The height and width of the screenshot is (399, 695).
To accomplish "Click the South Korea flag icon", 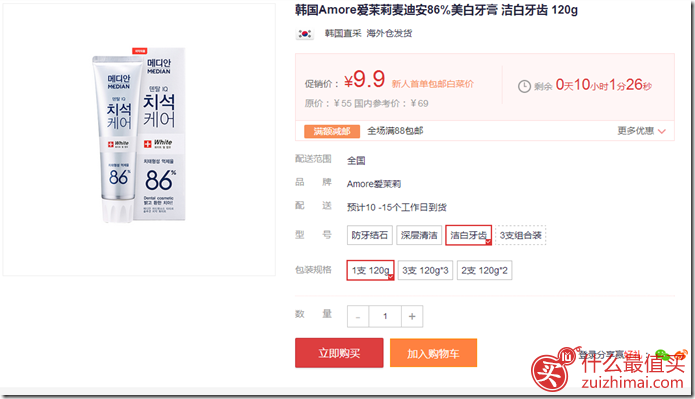I will tap(305, 34).
